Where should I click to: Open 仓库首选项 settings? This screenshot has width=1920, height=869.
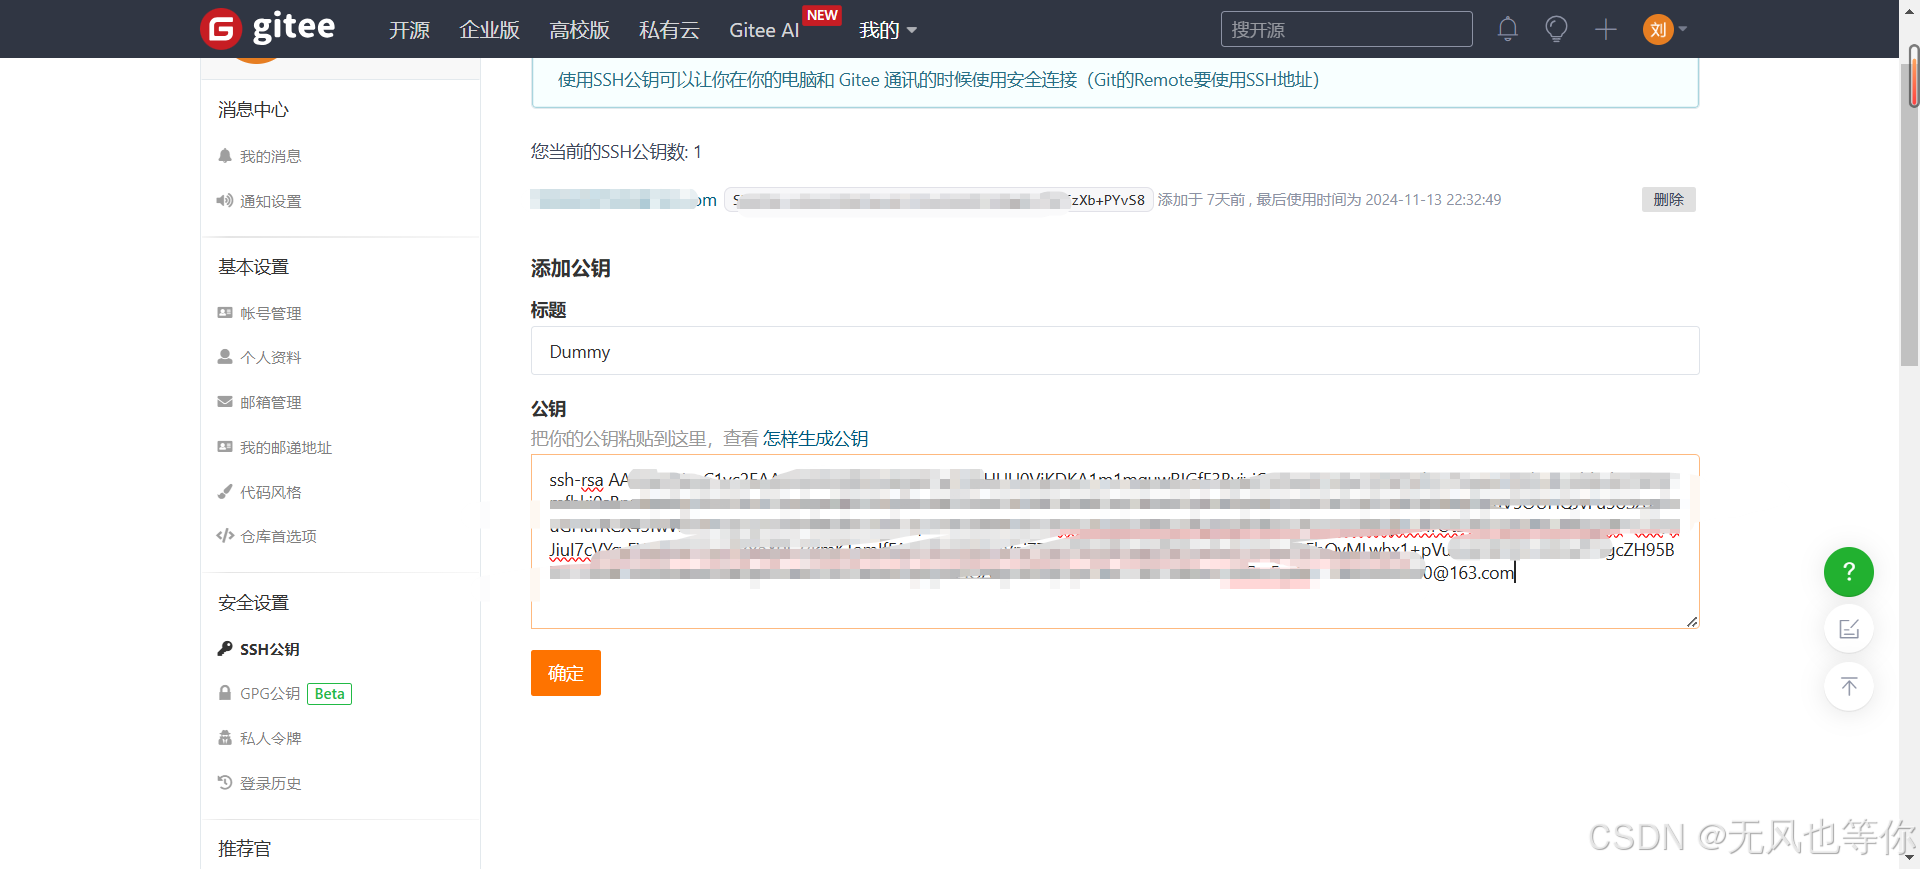278,536
